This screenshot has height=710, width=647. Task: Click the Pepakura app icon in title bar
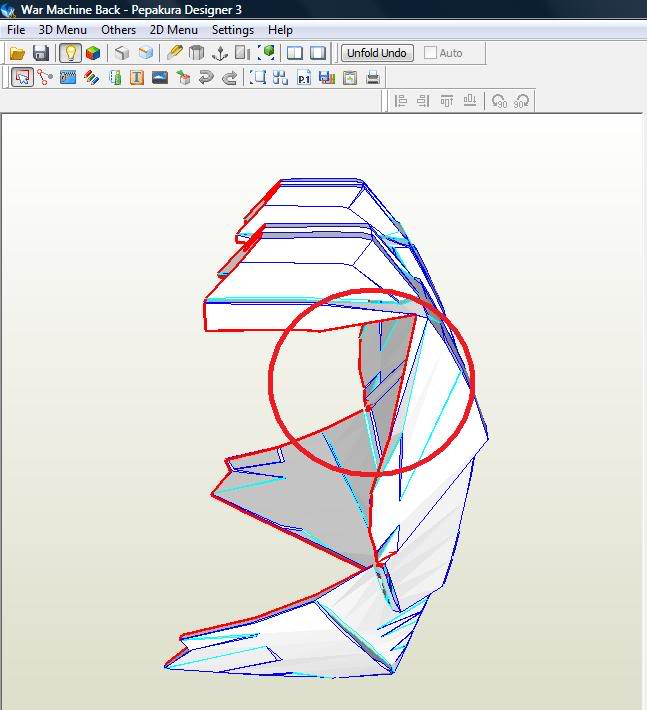9,10
